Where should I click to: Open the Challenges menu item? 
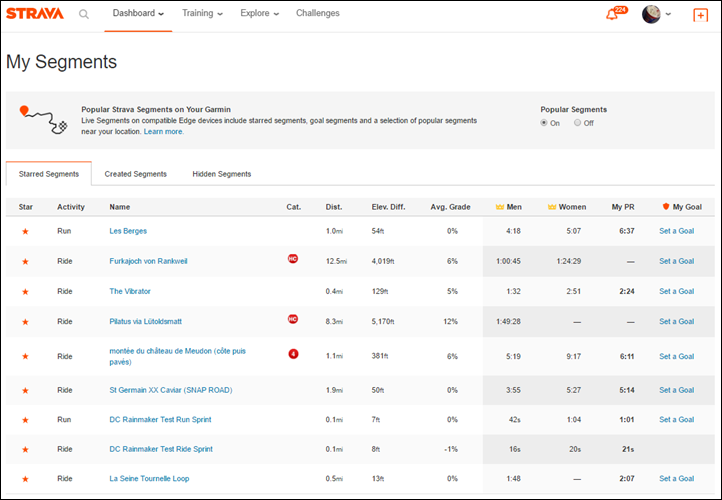point(317,14)
